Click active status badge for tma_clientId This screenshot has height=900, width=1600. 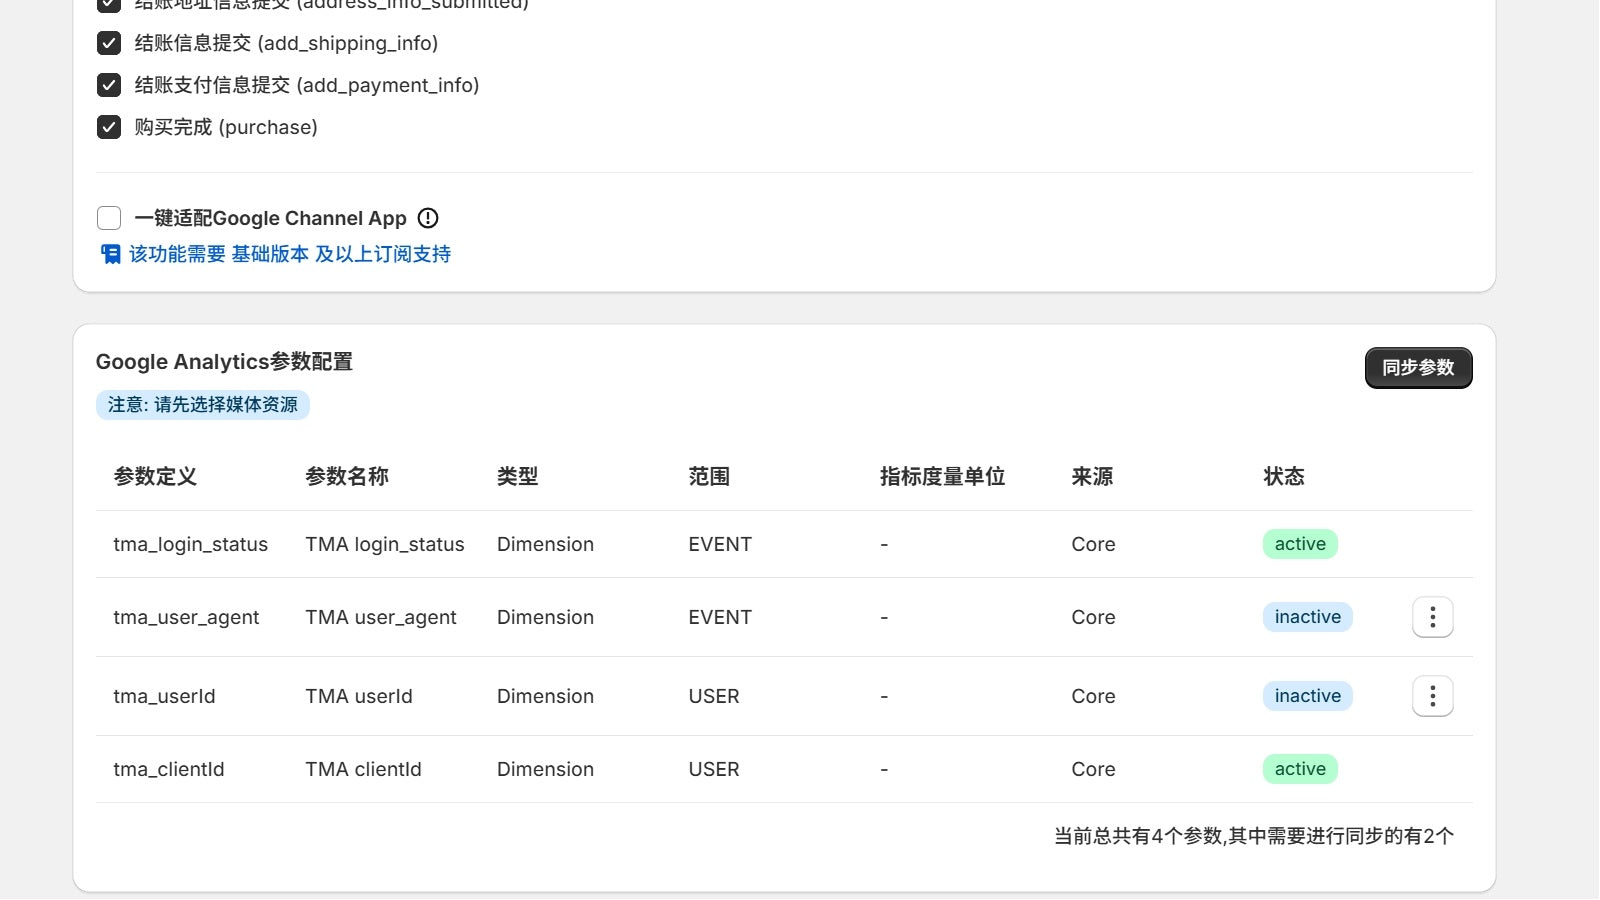coord(1300,769)
